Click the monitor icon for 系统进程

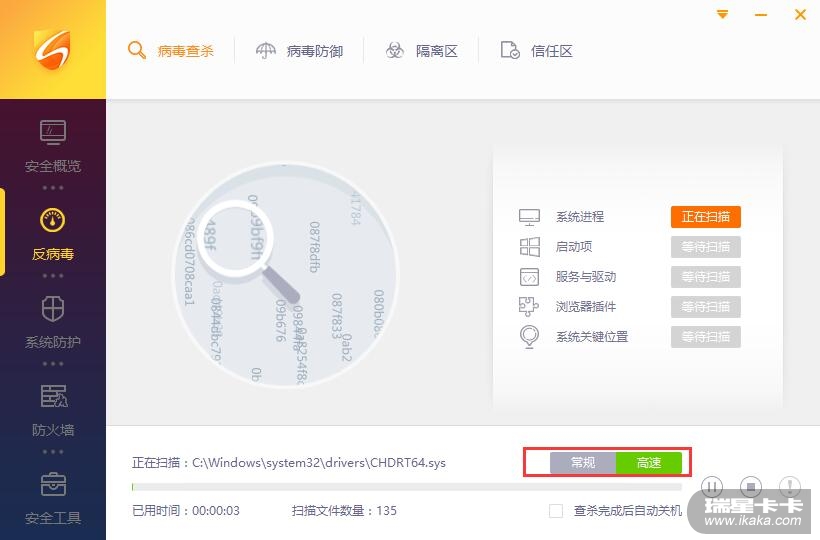click(529, 217)
